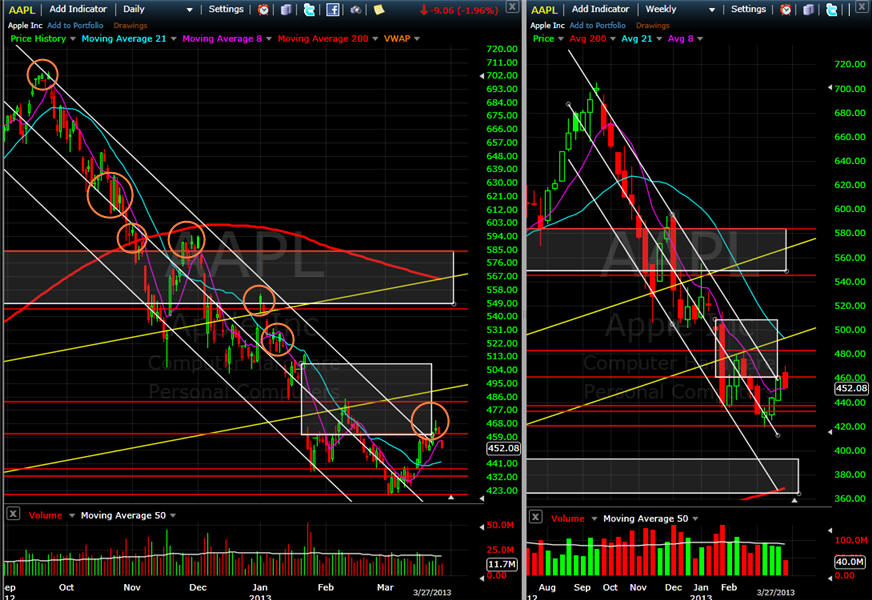The image size is (872, 600).
Task: Click the 3/27/2013 date on Daily chart
Action: point(432,593)
